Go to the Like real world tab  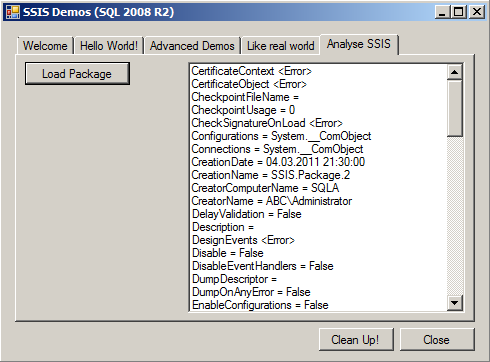[281, 46]
